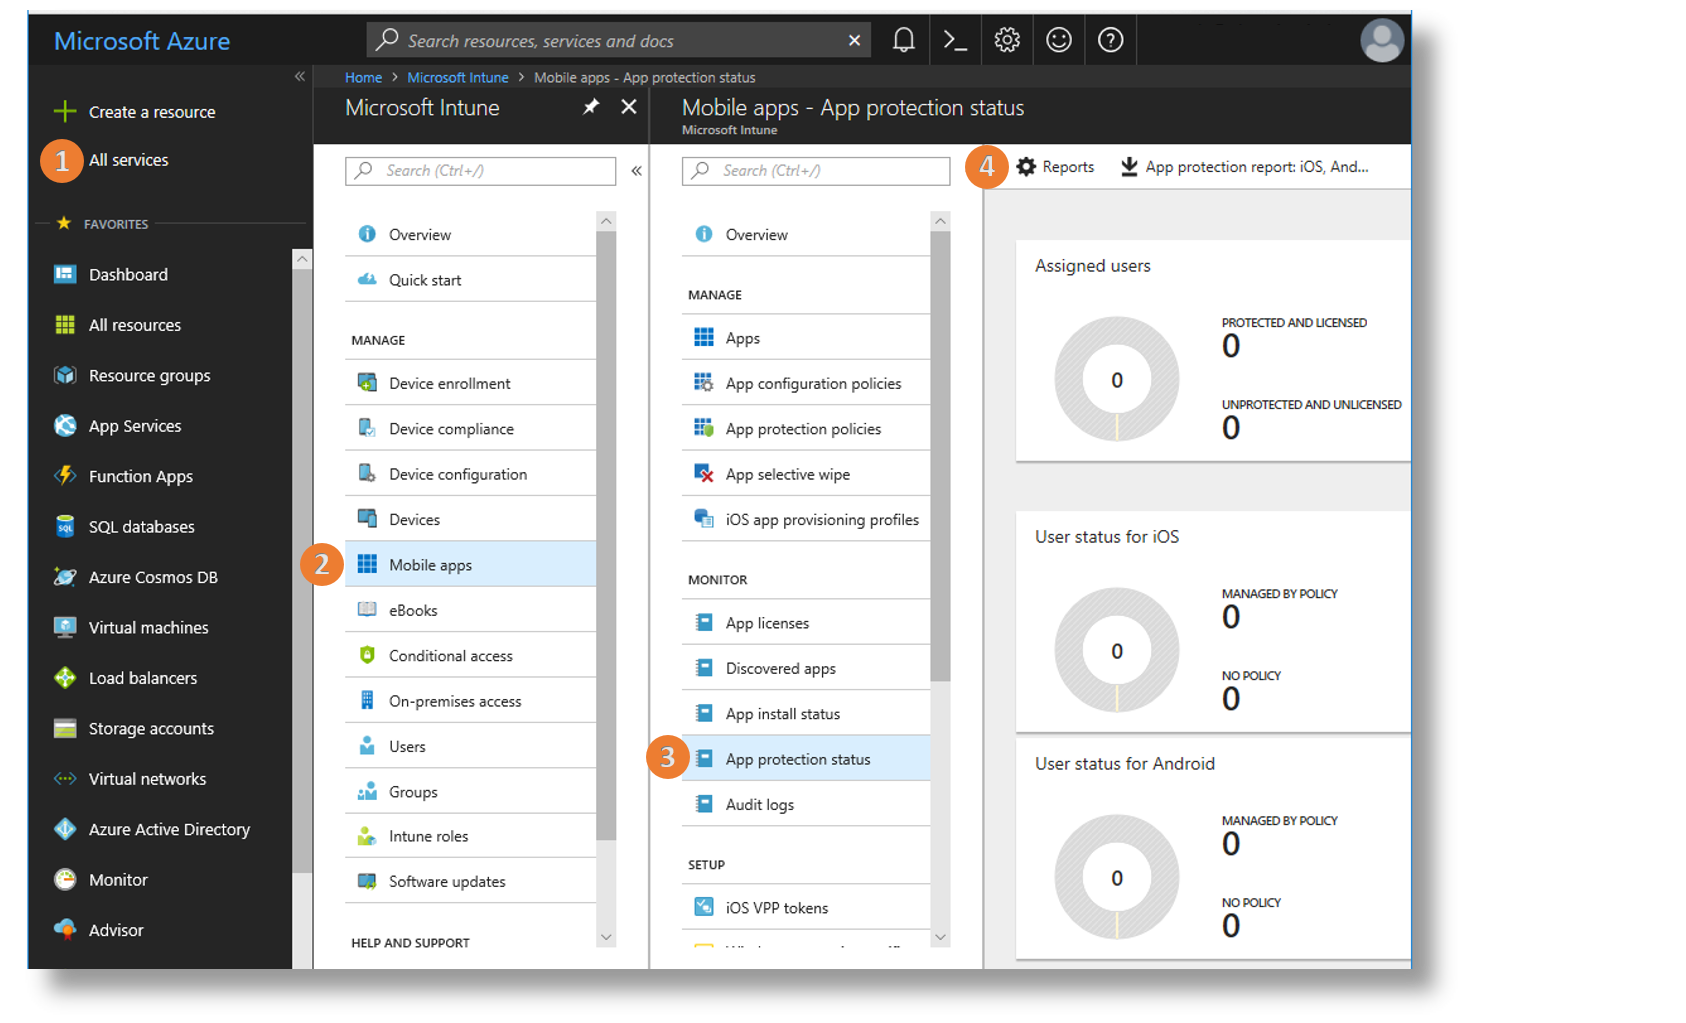Click the user account avatar
The height and width of the screenshot is (1023, 1686).
(x=1381, y=41)
